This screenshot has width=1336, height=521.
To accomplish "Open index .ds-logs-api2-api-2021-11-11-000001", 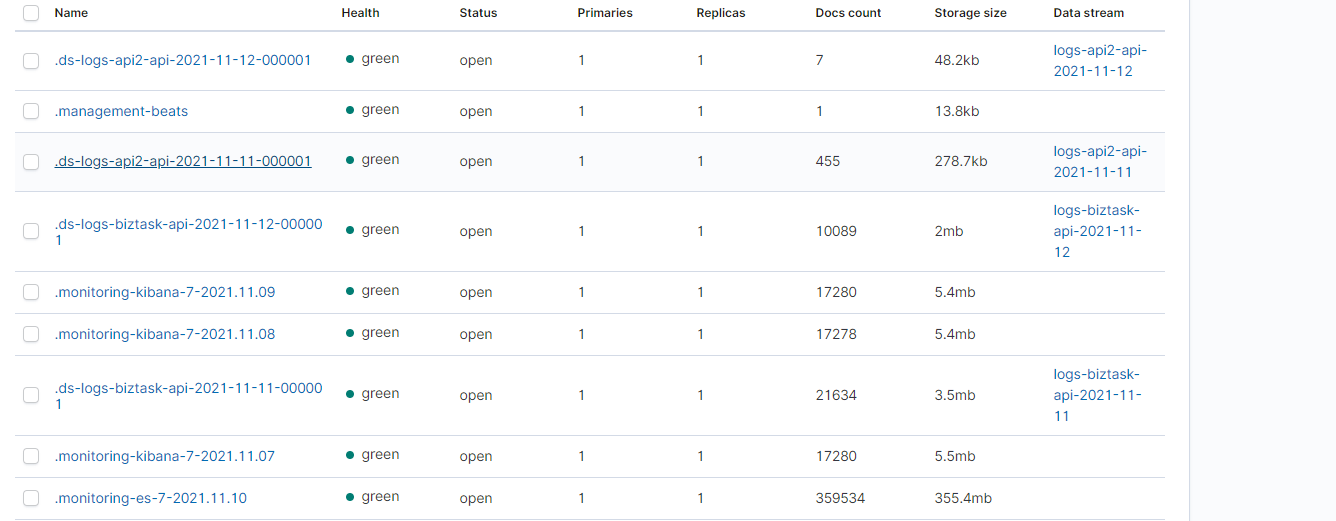I will point(183,161).
